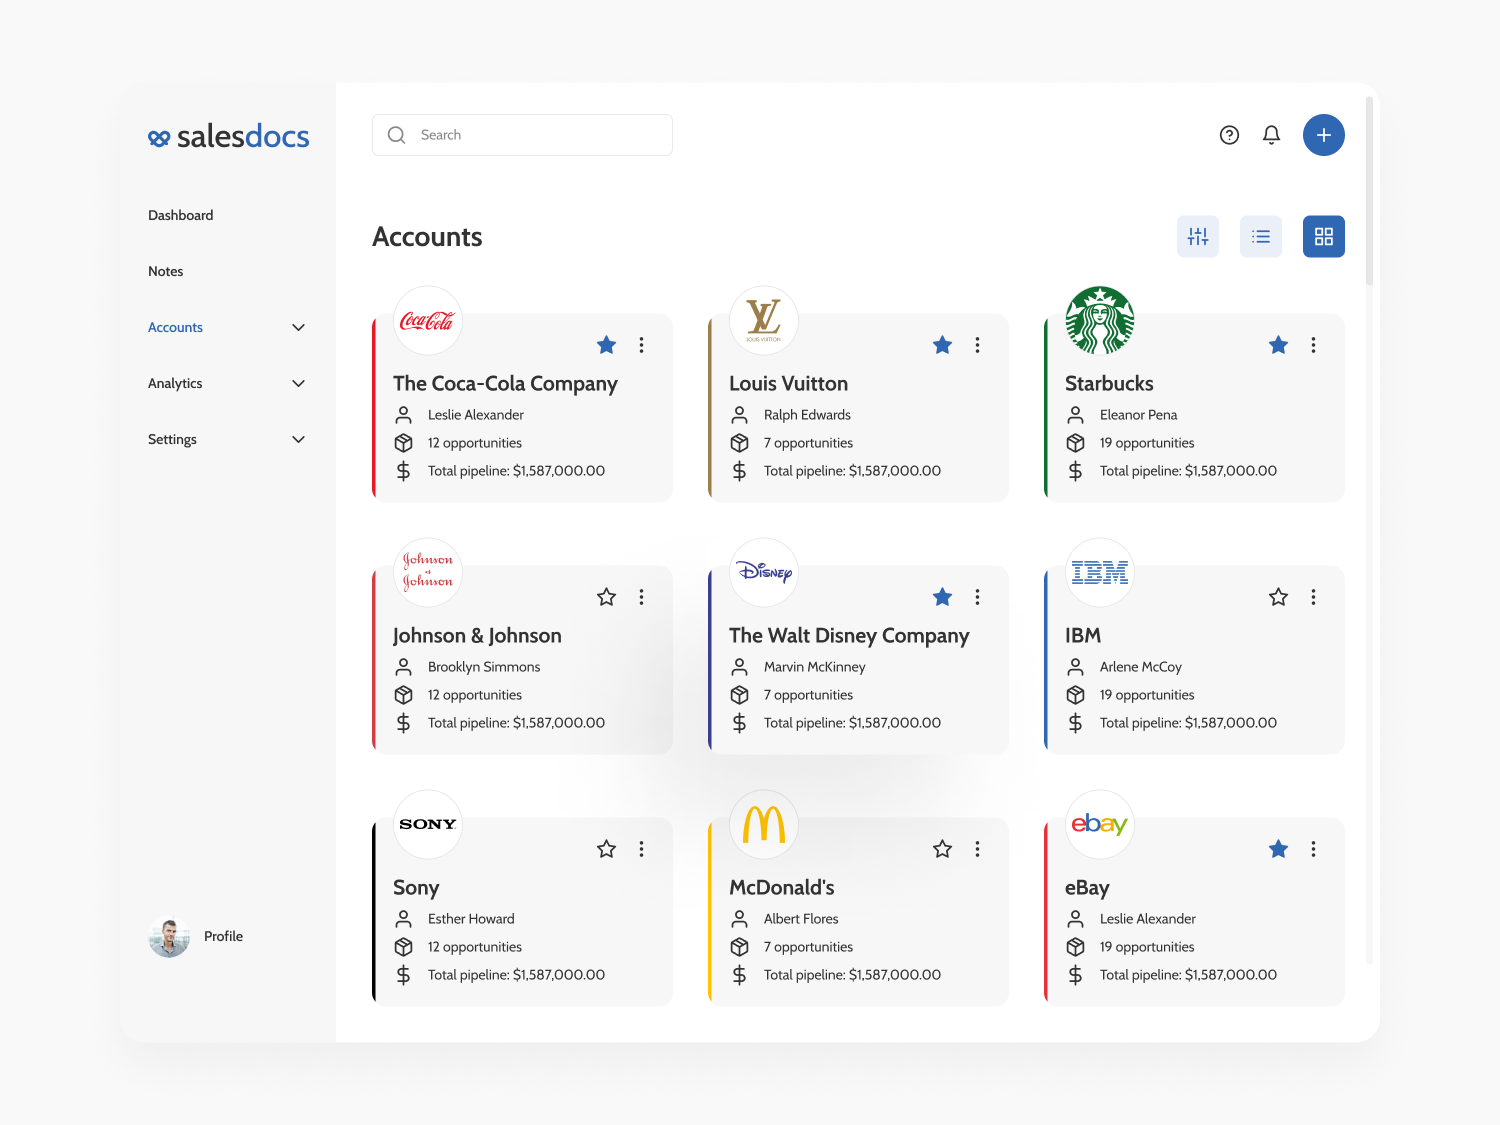The image size is (1500, 1125).
Task: Click owner Arlene McCoy on IBM card
Action: click(x=1141, y=667)
